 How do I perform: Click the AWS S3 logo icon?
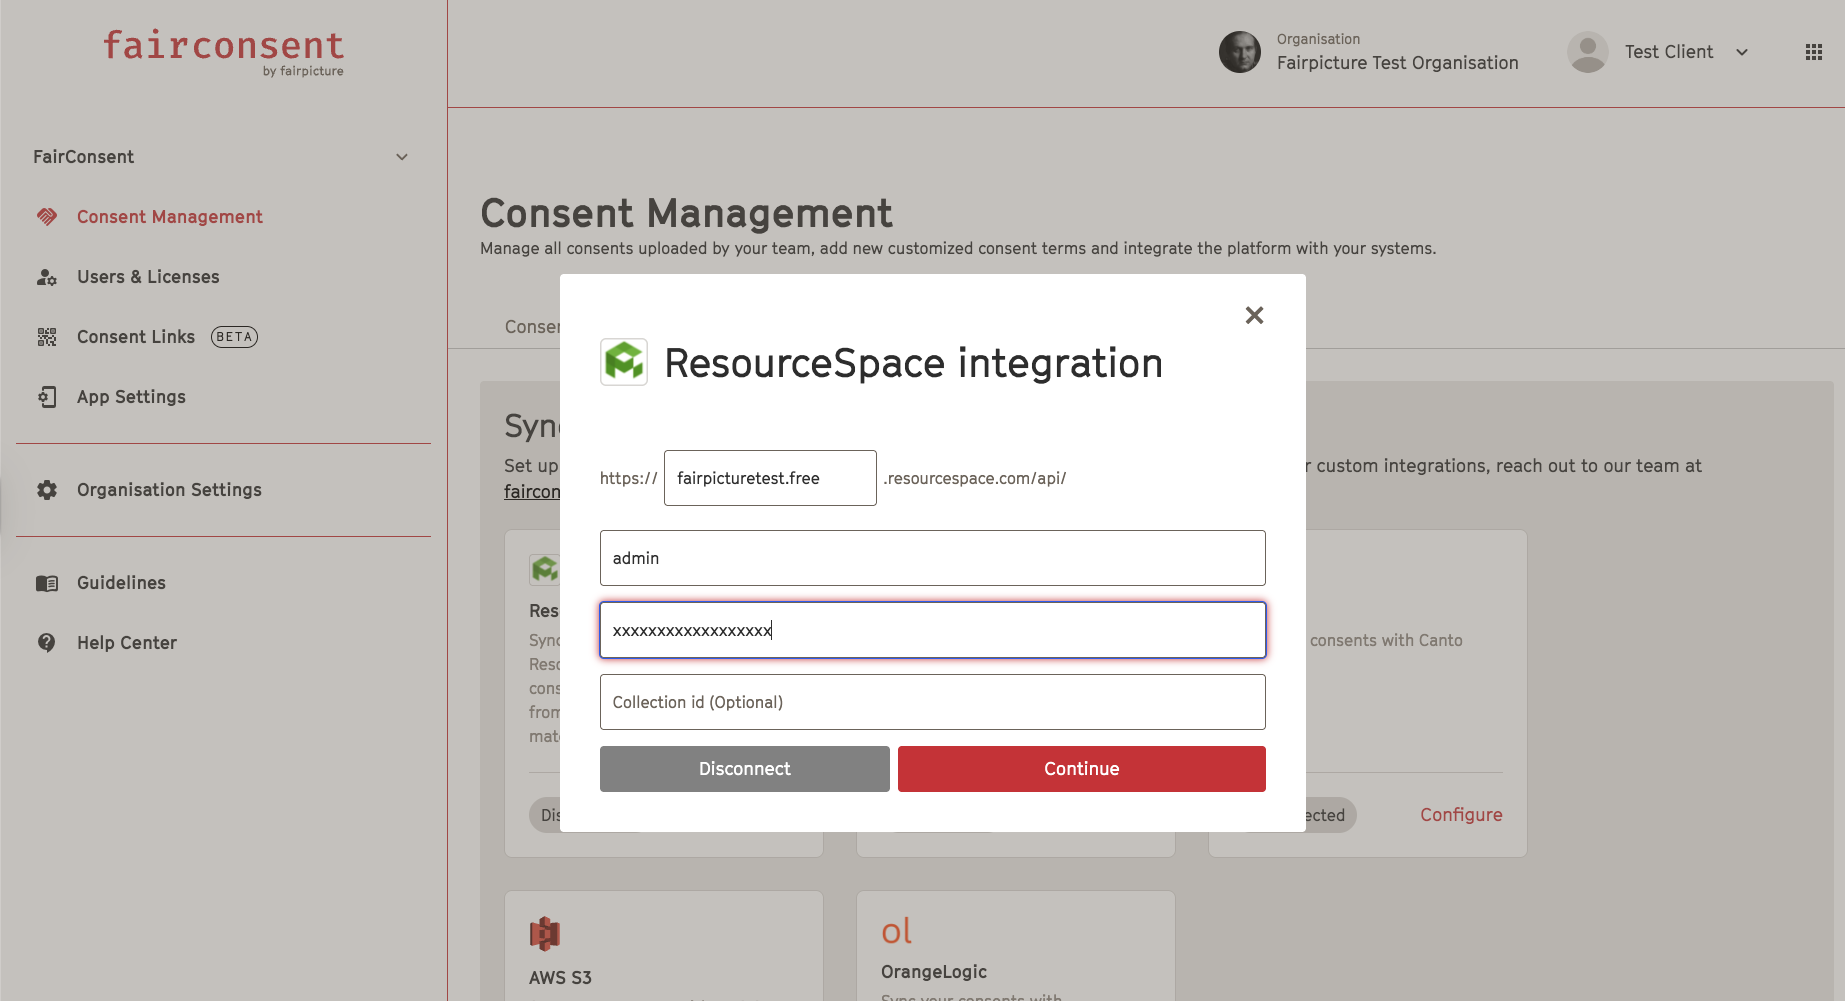(x=545, y=934)
